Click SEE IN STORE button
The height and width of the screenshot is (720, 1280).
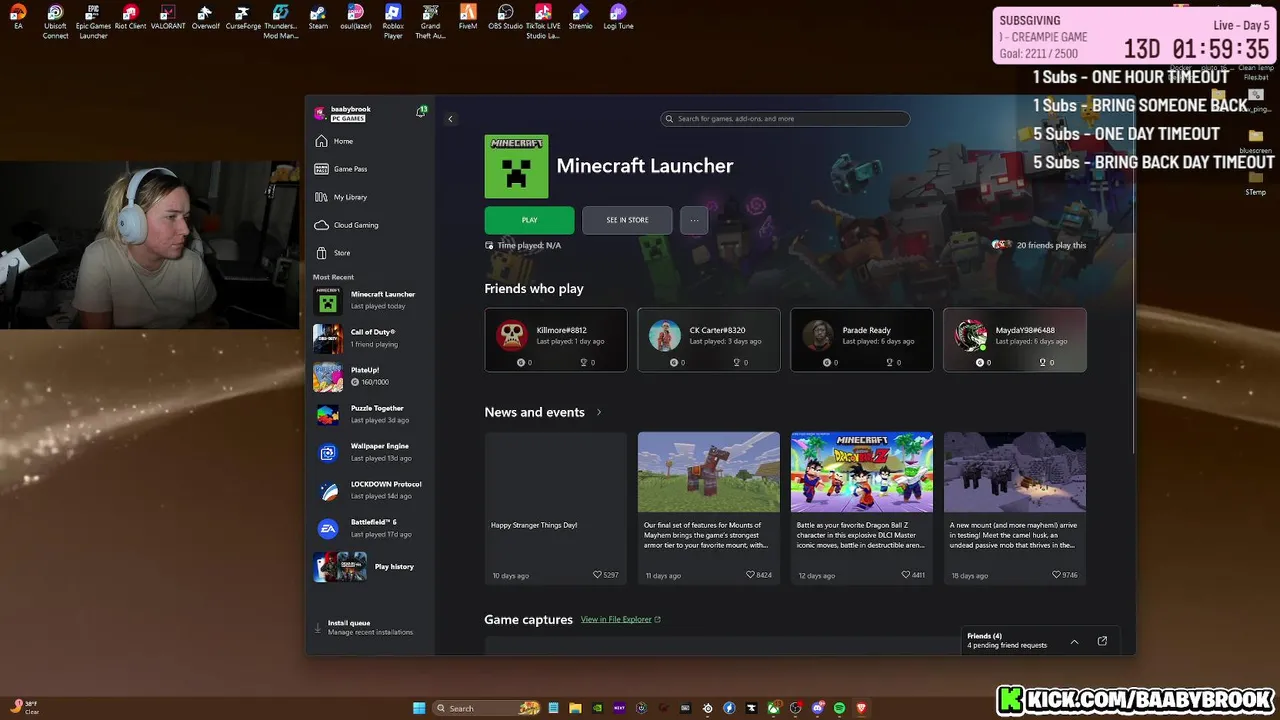pyautogui.click(x=627, y=220)
